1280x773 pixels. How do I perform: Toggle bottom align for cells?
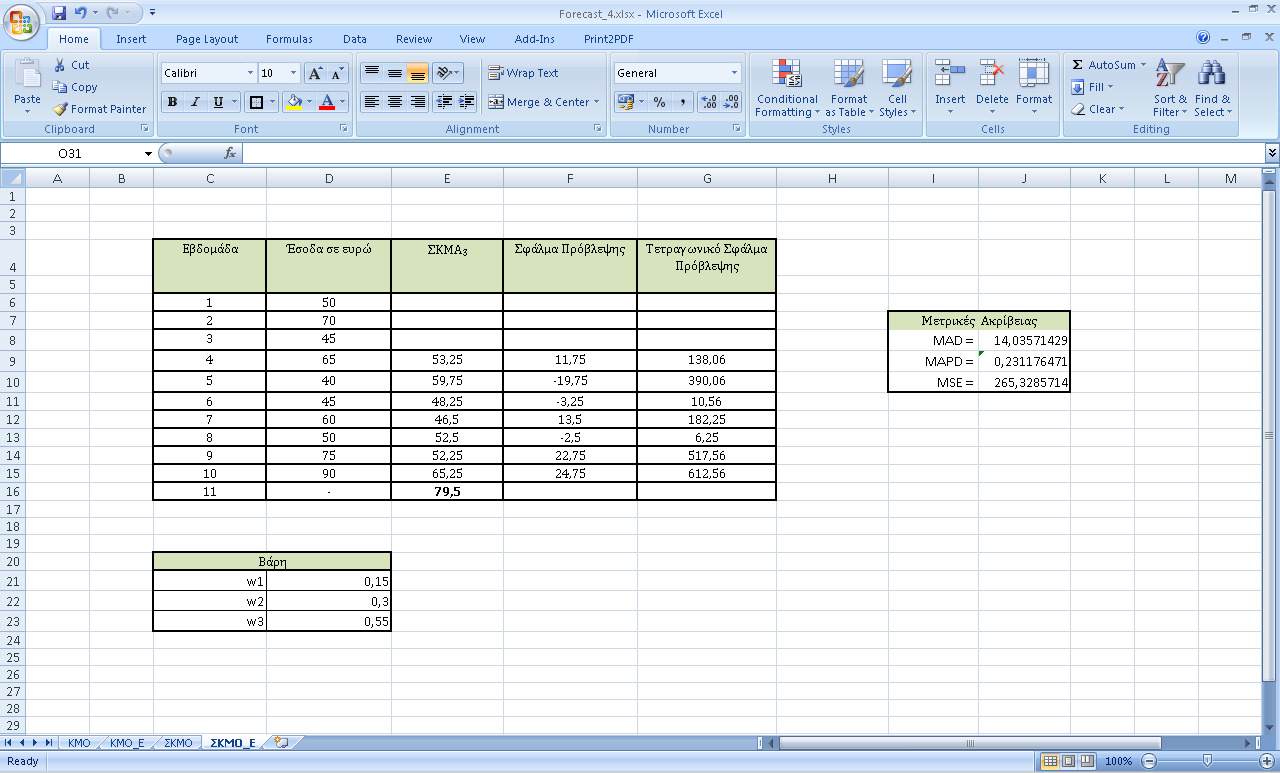418,73
